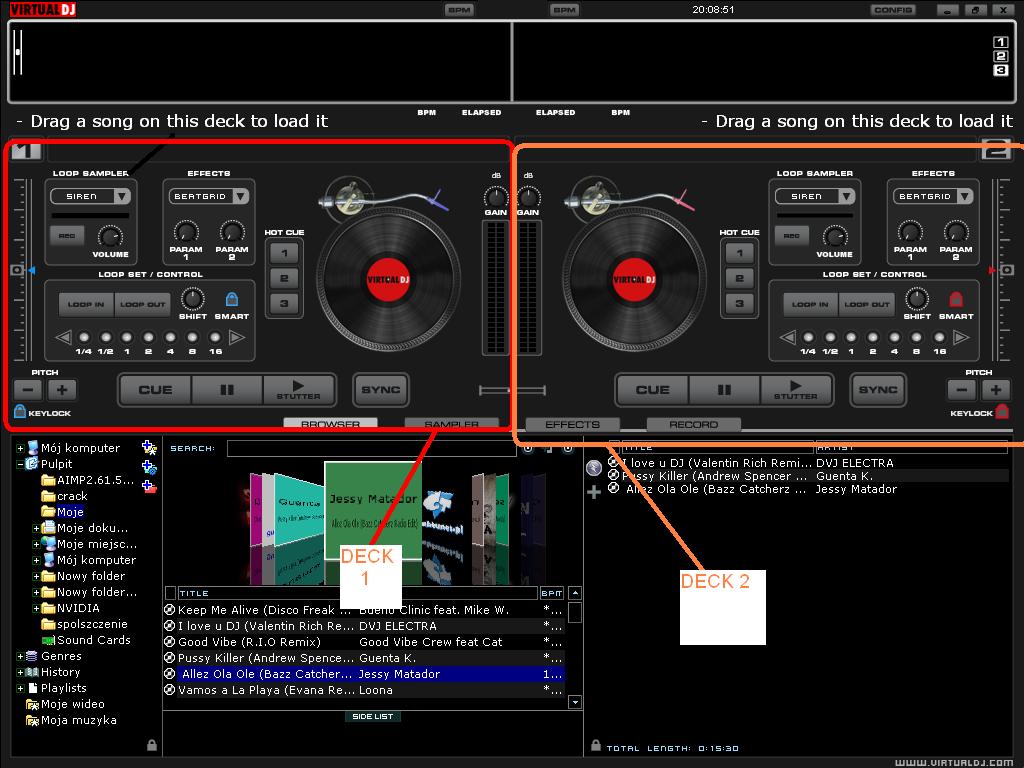Expand the History tree node
1024x768 pixels.
point(20,672)
